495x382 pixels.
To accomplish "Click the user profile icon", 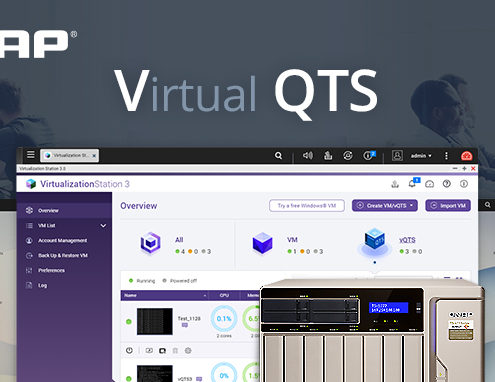I will click(x=397, y=155).
